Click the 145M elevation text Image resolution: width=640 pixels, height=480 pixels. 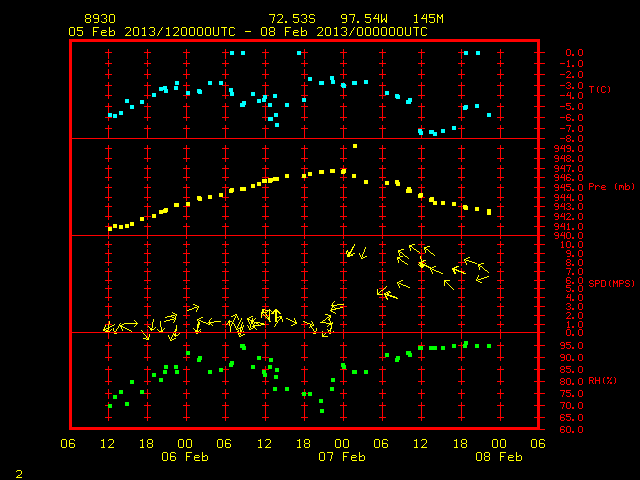[x=428, y=19]
